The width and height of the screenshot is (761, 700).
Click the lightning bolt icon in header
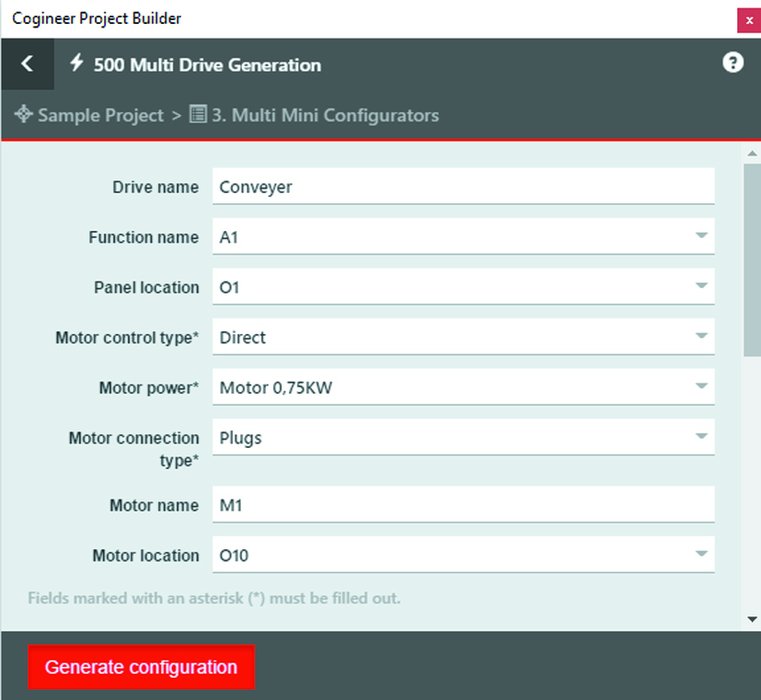point(77,63)
